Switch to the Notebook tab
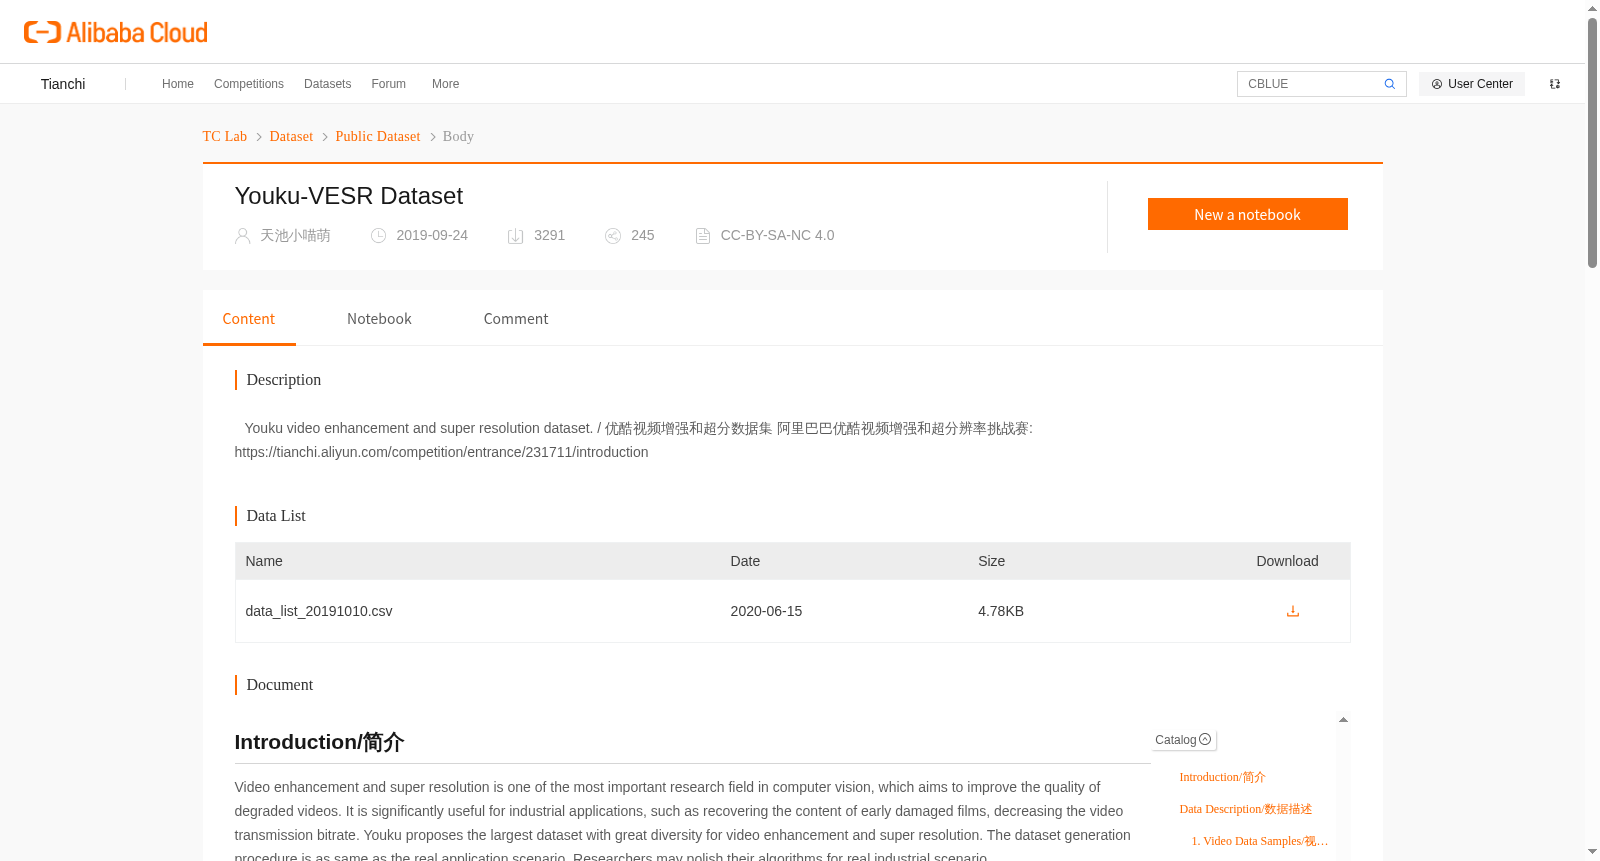 (379, 319)
